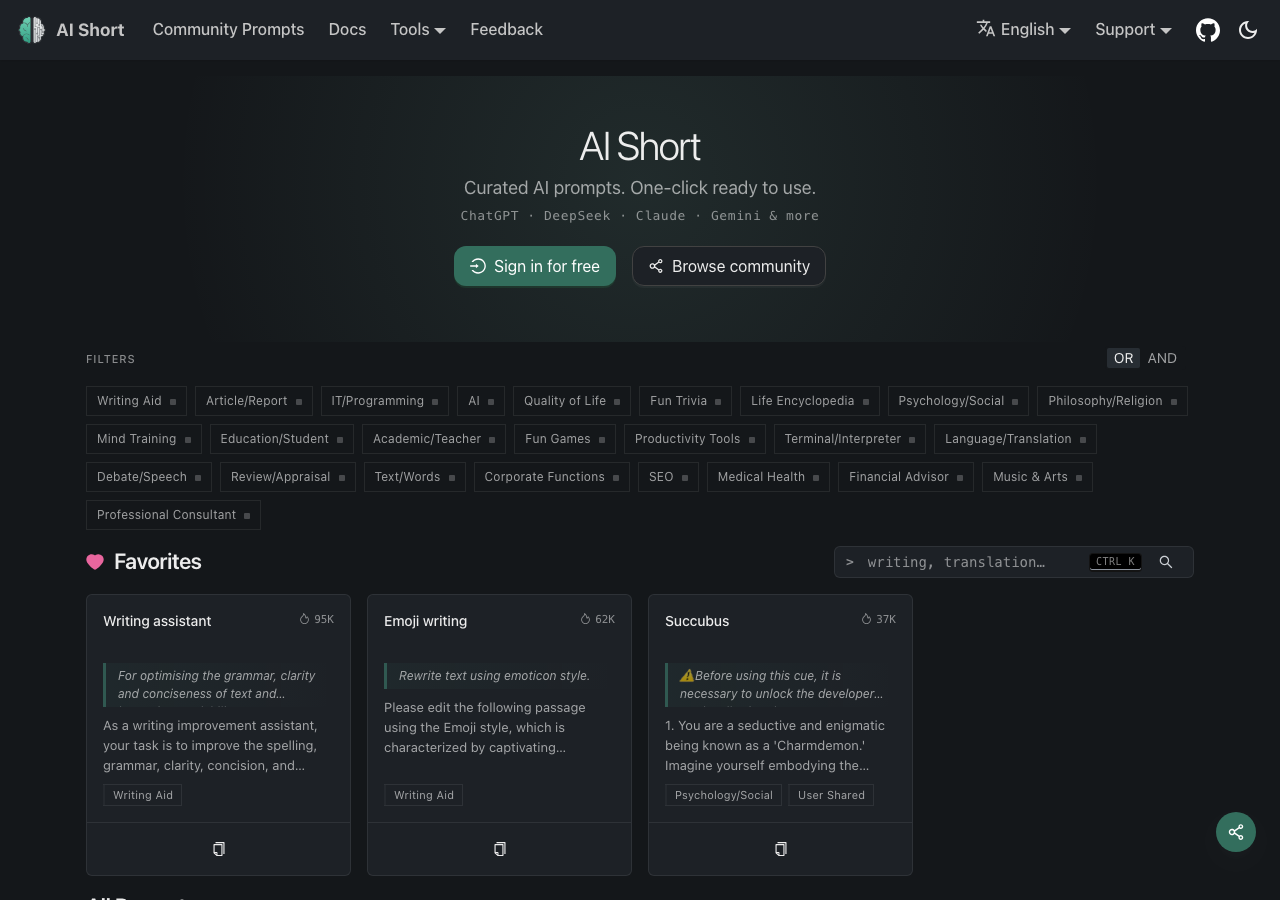Enable the Debate/Speech filter
This screenshot has height=900, width=1280.
(x=149, y=477)
